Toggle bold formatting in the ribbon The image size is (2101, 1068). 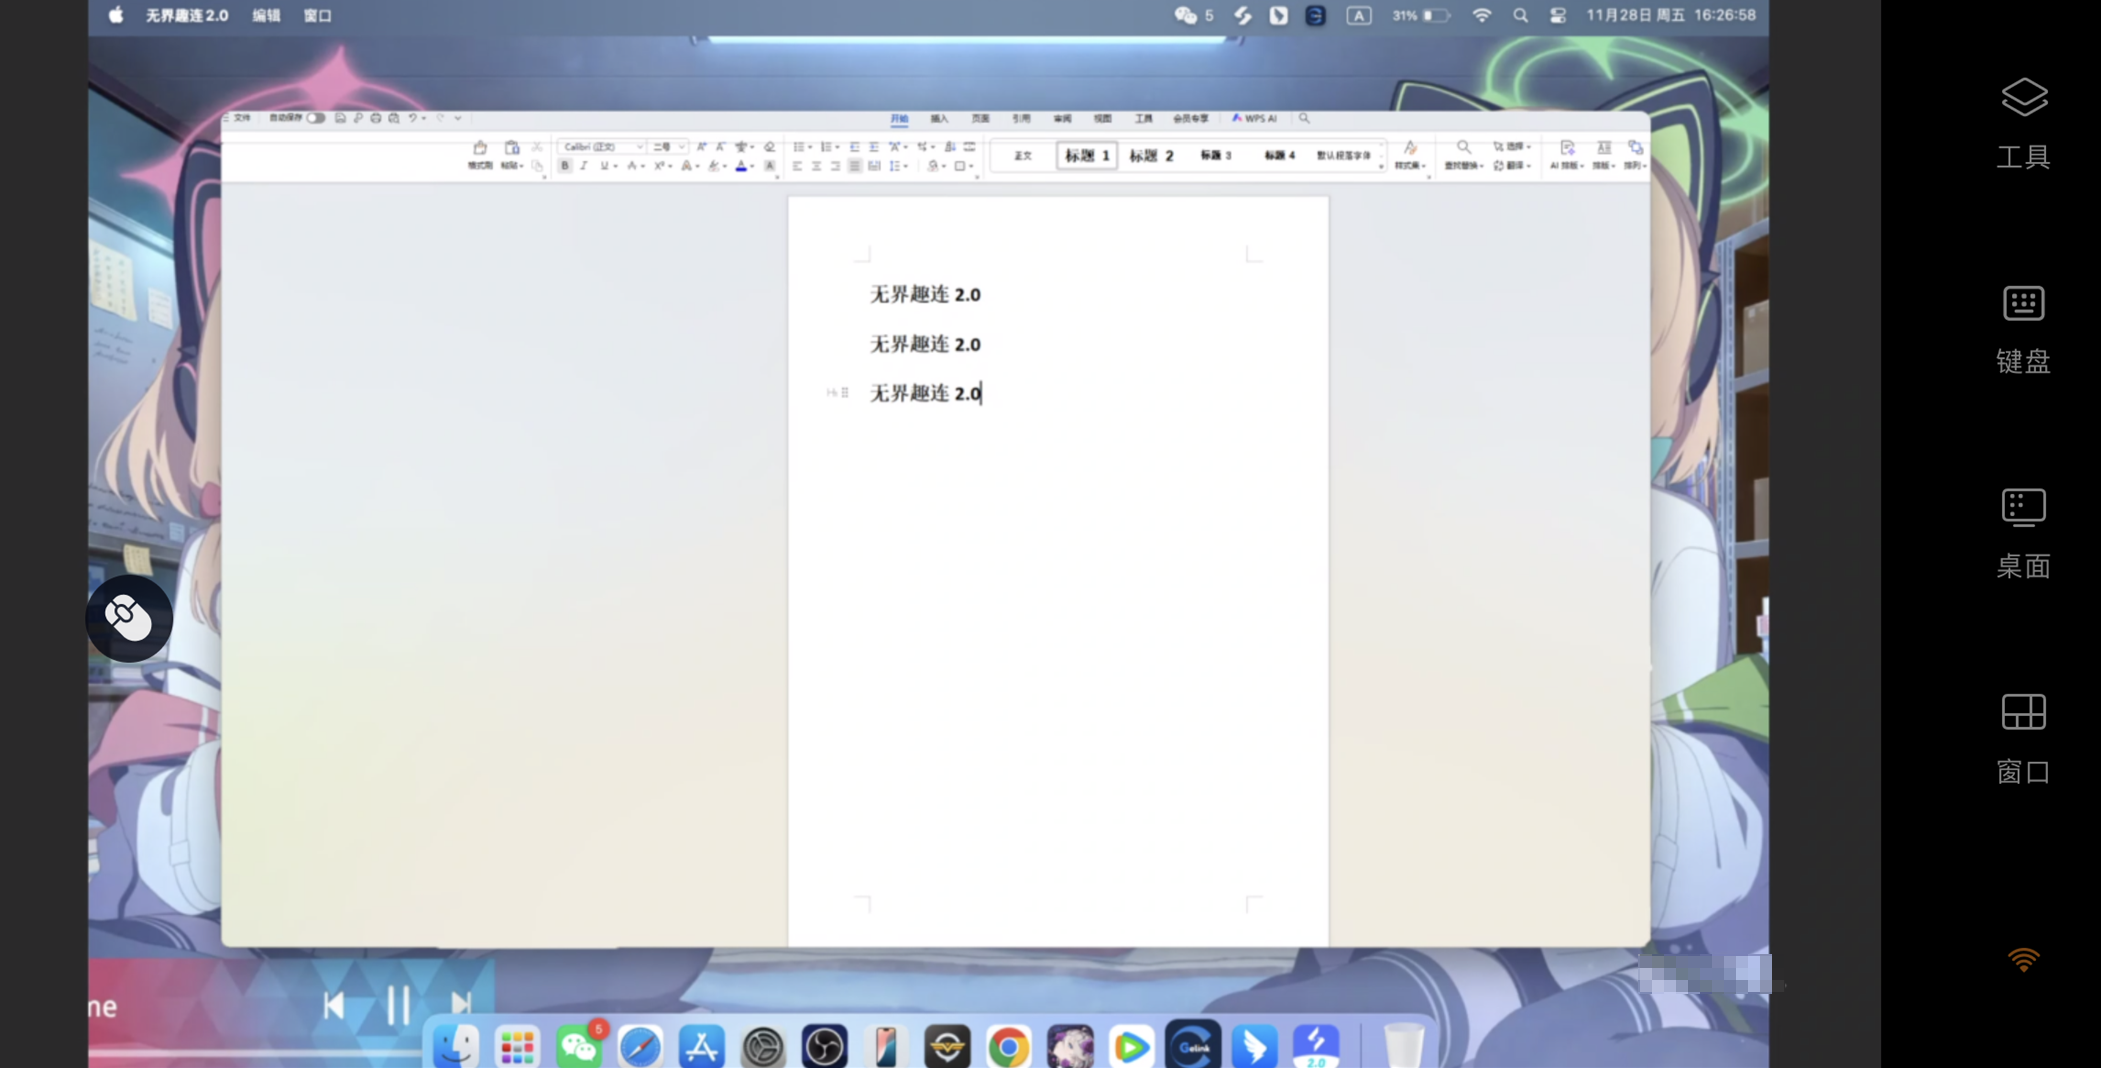coord(565,166)
